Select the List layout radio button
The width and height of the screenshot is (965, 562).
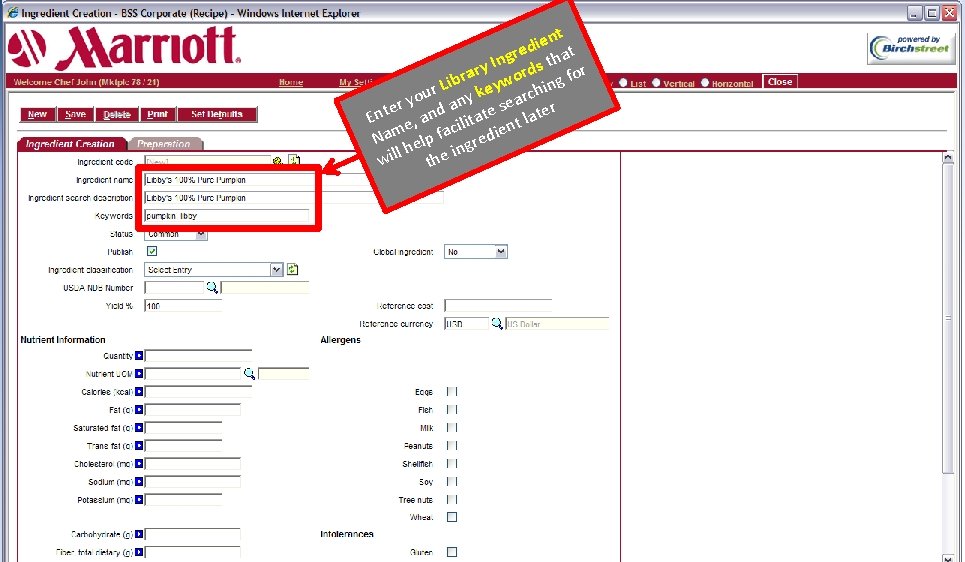pyautogui.click(x=623, y=82)
